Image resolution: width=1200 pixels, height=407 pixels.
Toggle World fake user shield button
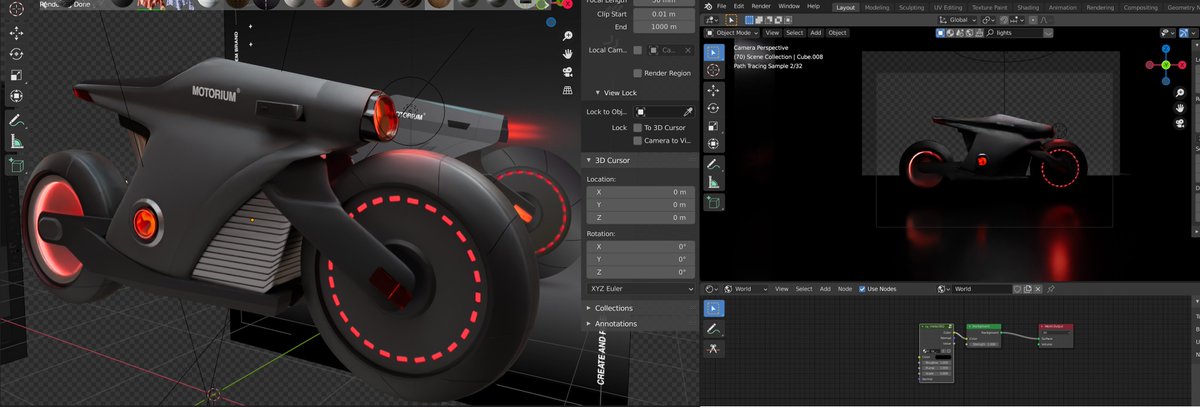point(1018,289)
